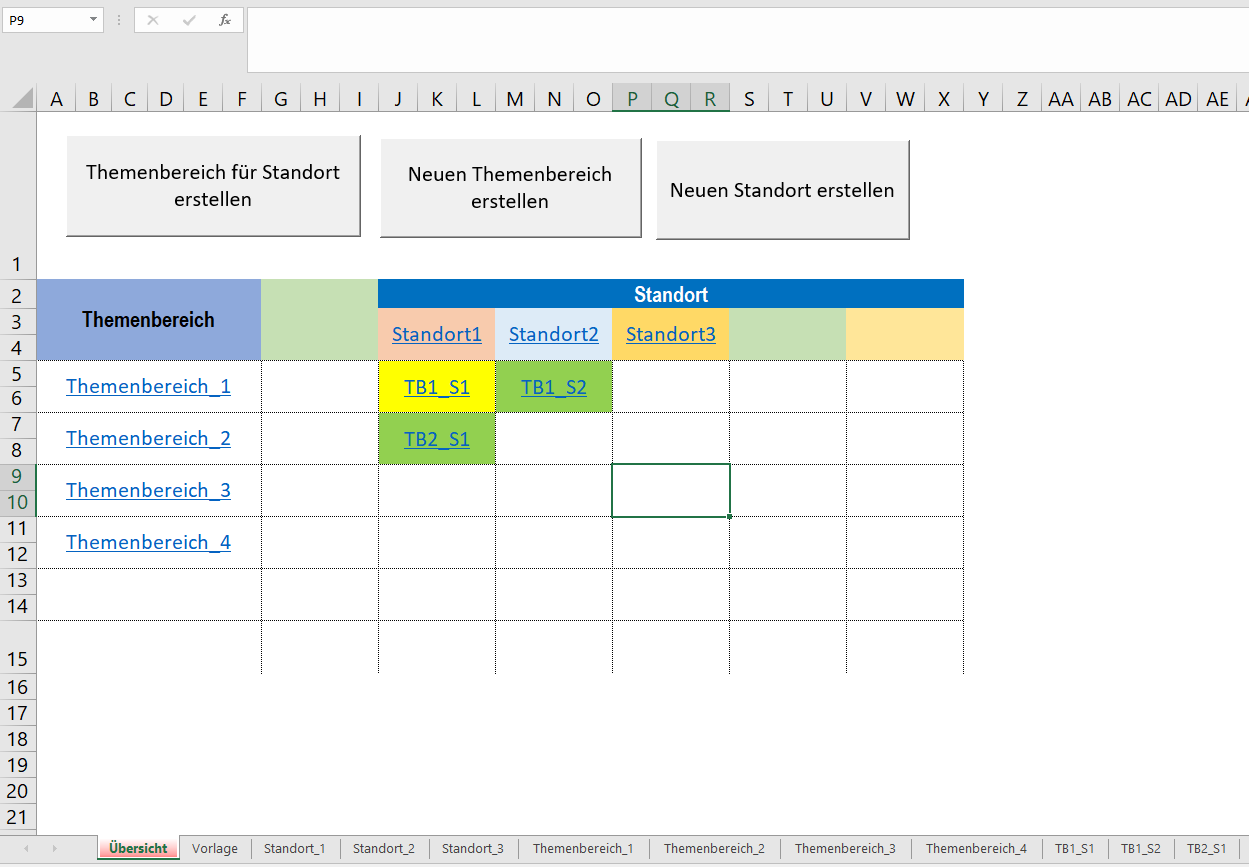Image resolution: width=1249 pixels, height=867 pixels.
Task: Follow the Themenbereich_3 link
Action: pyautogui.click(x=148, y=490)
